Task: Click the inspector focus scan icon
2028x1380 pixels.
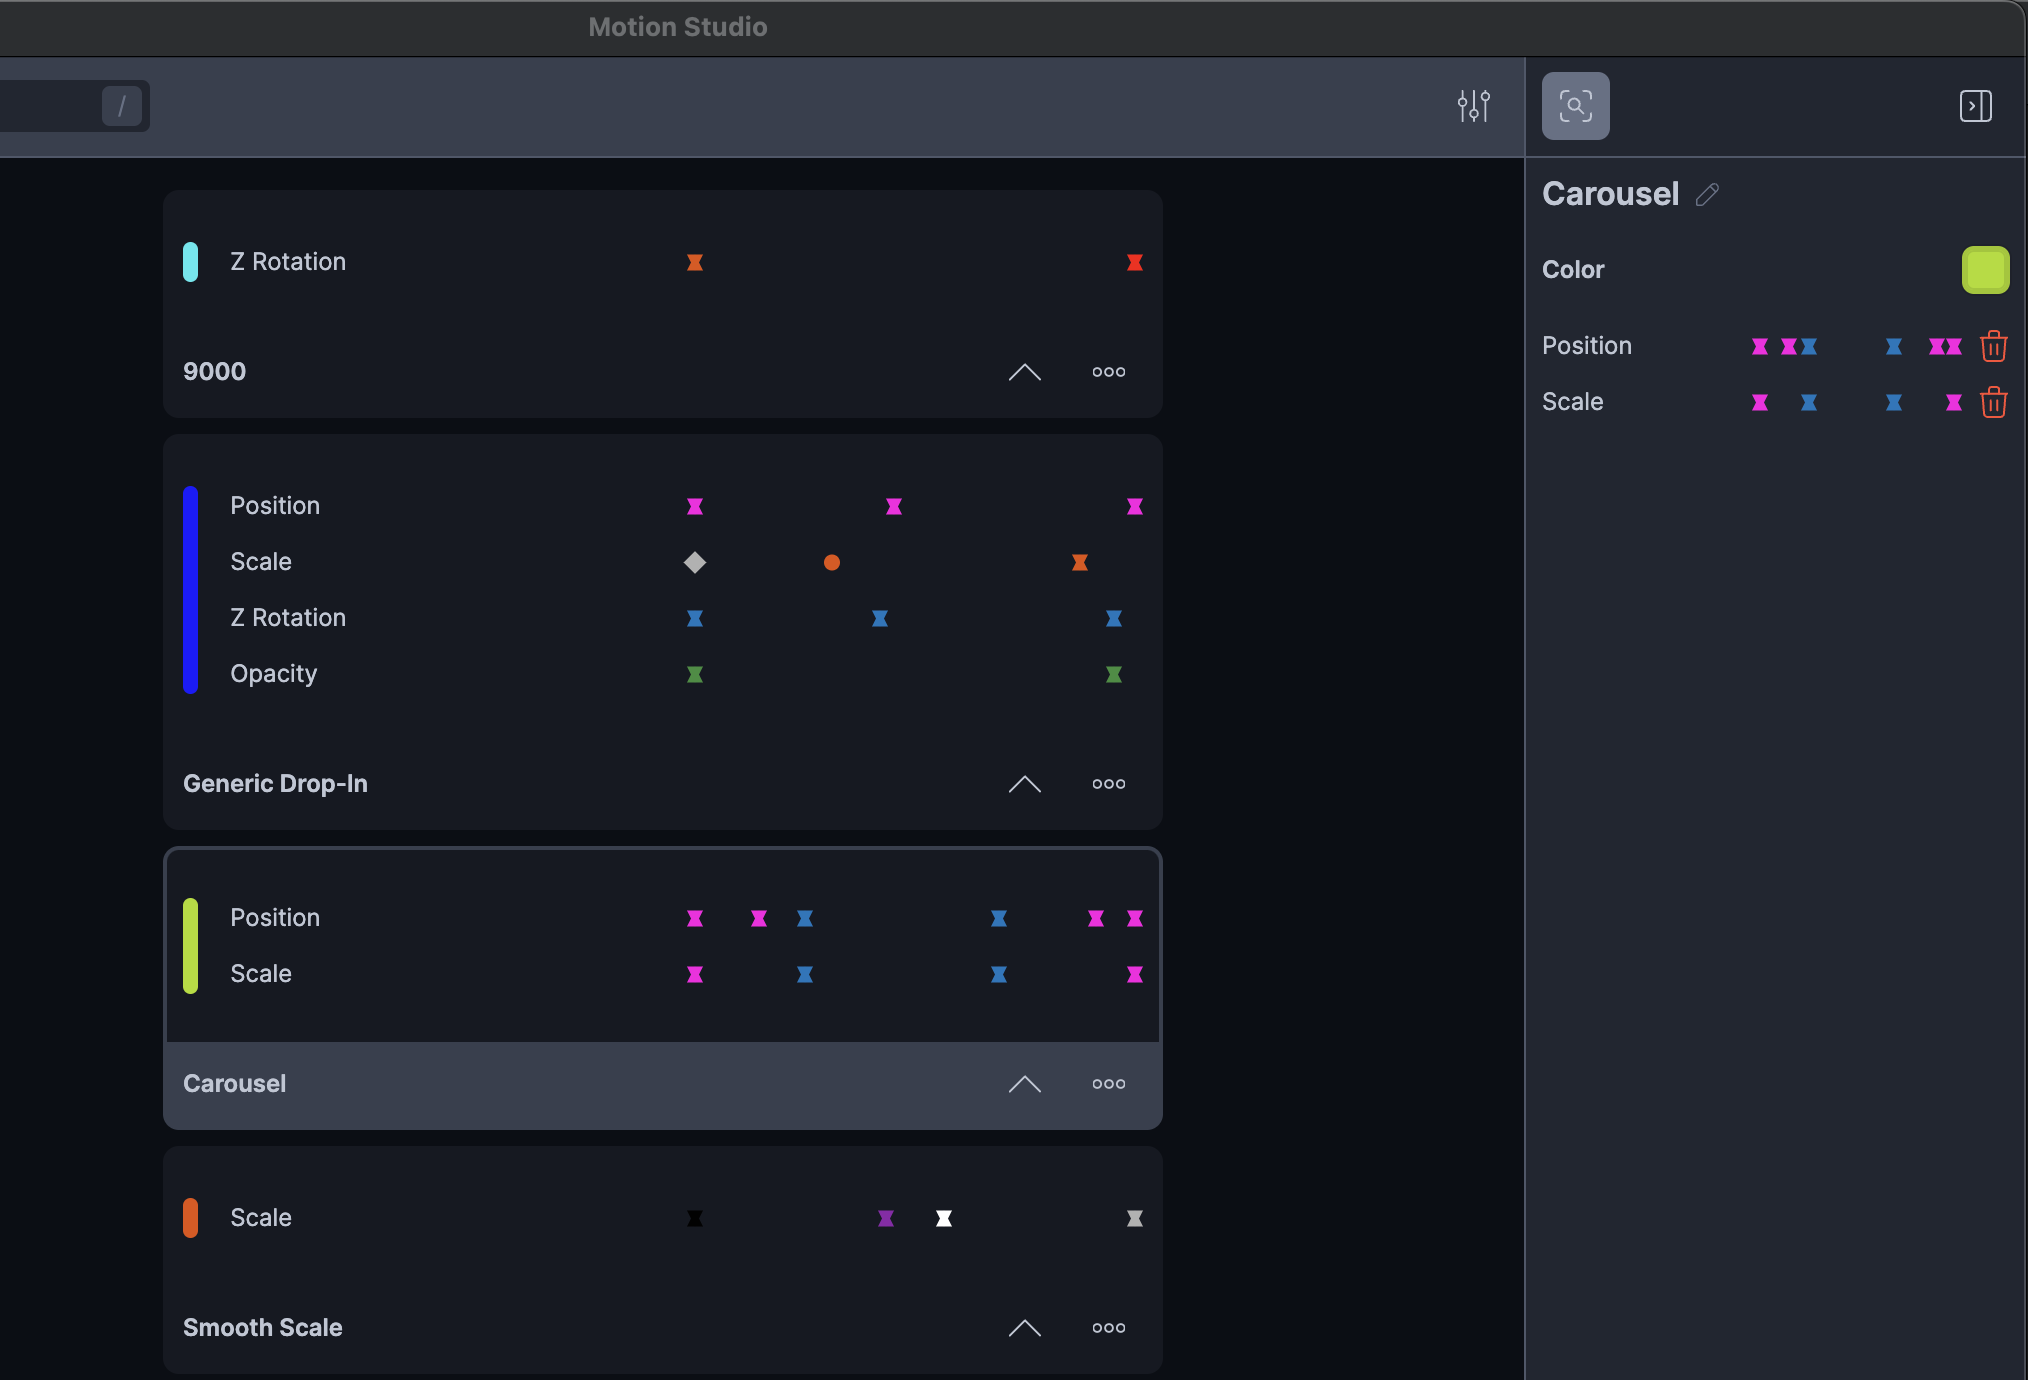Action: tap(1575, 106)
